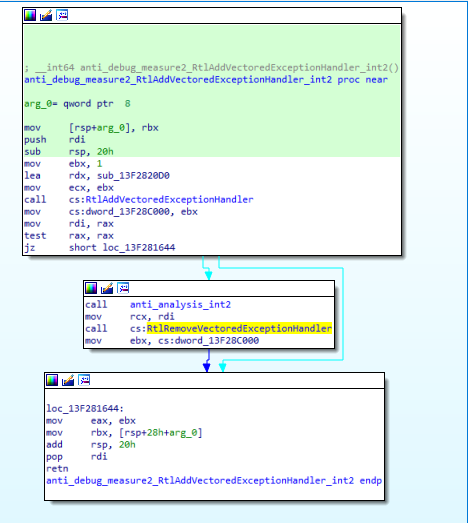
Task: Click mov [rsp+arg_0], rbx instruction
Action: (x=91, y=128)
